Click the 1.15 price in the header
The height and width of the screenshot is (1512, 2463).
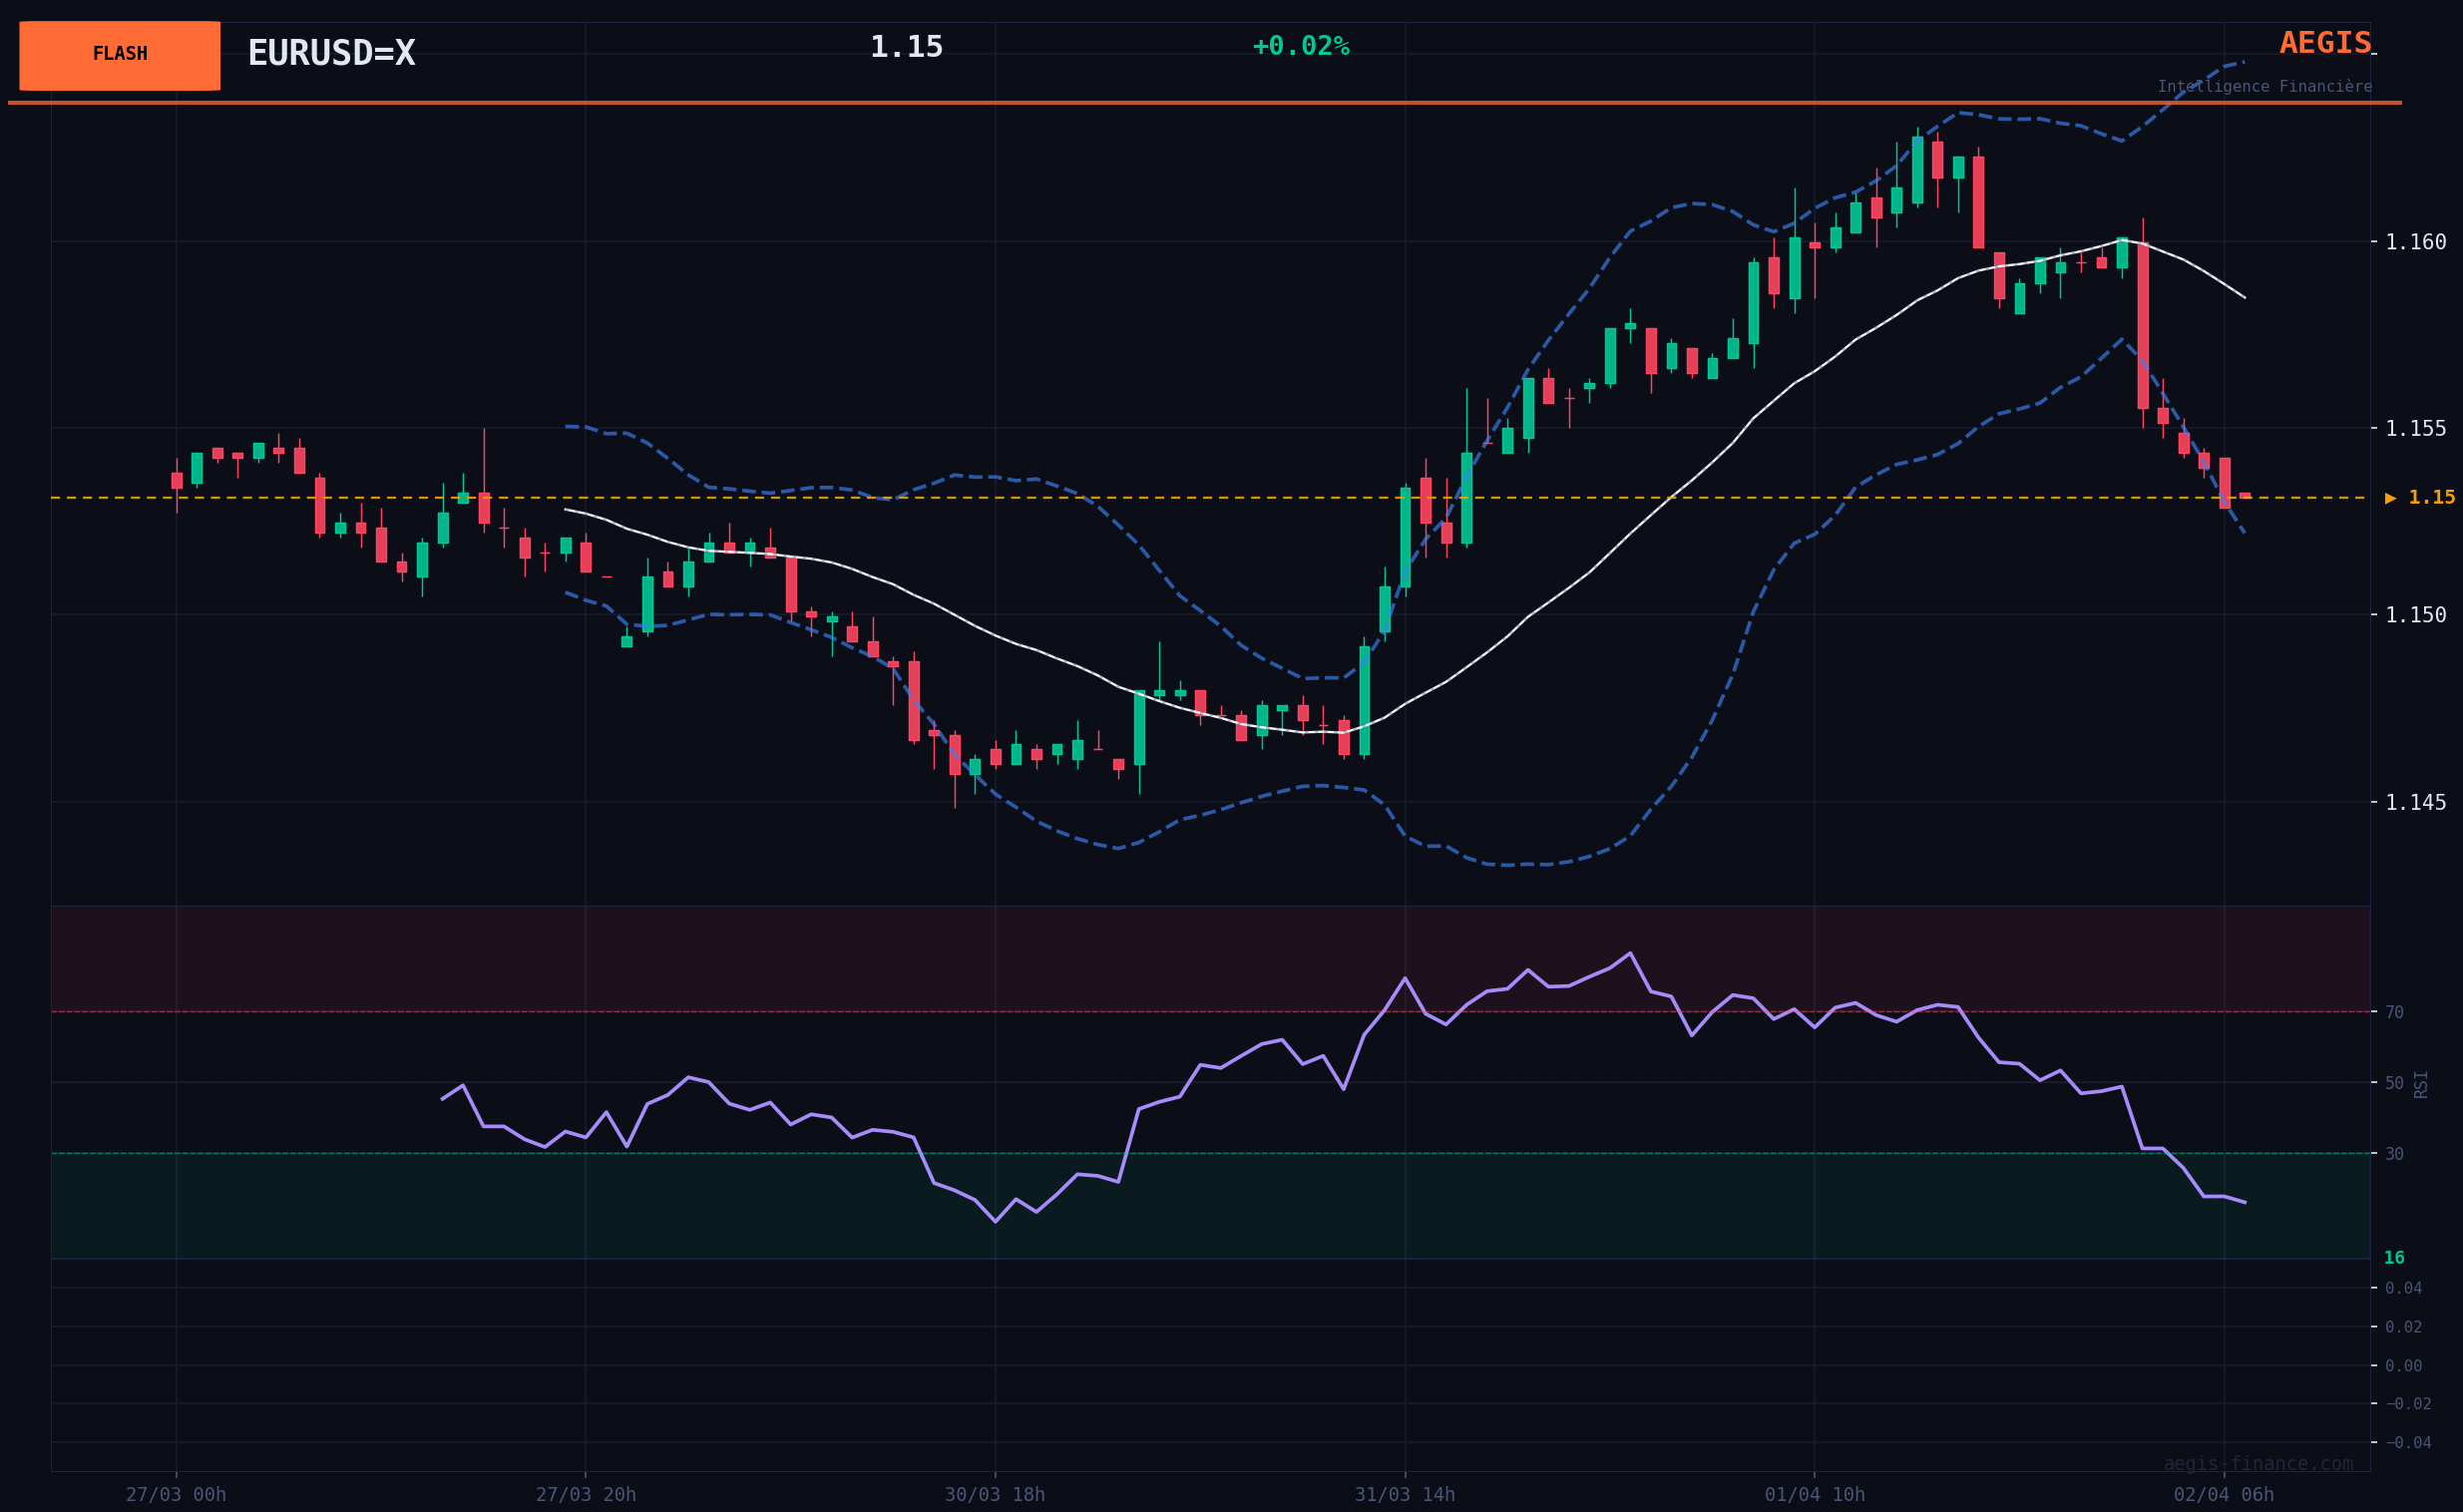coord(906,47)
